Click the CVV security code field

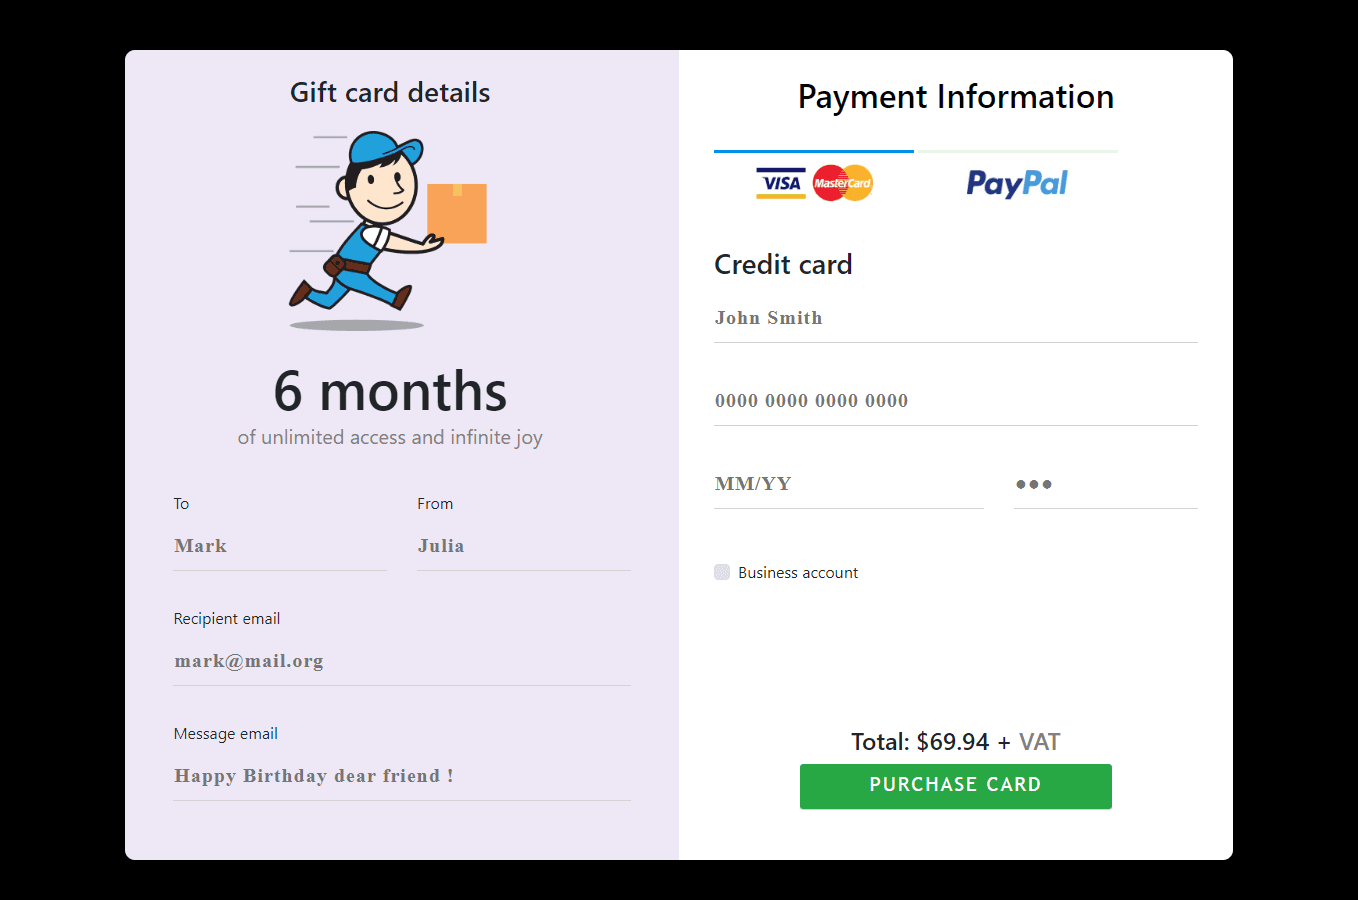point(1105,484)
